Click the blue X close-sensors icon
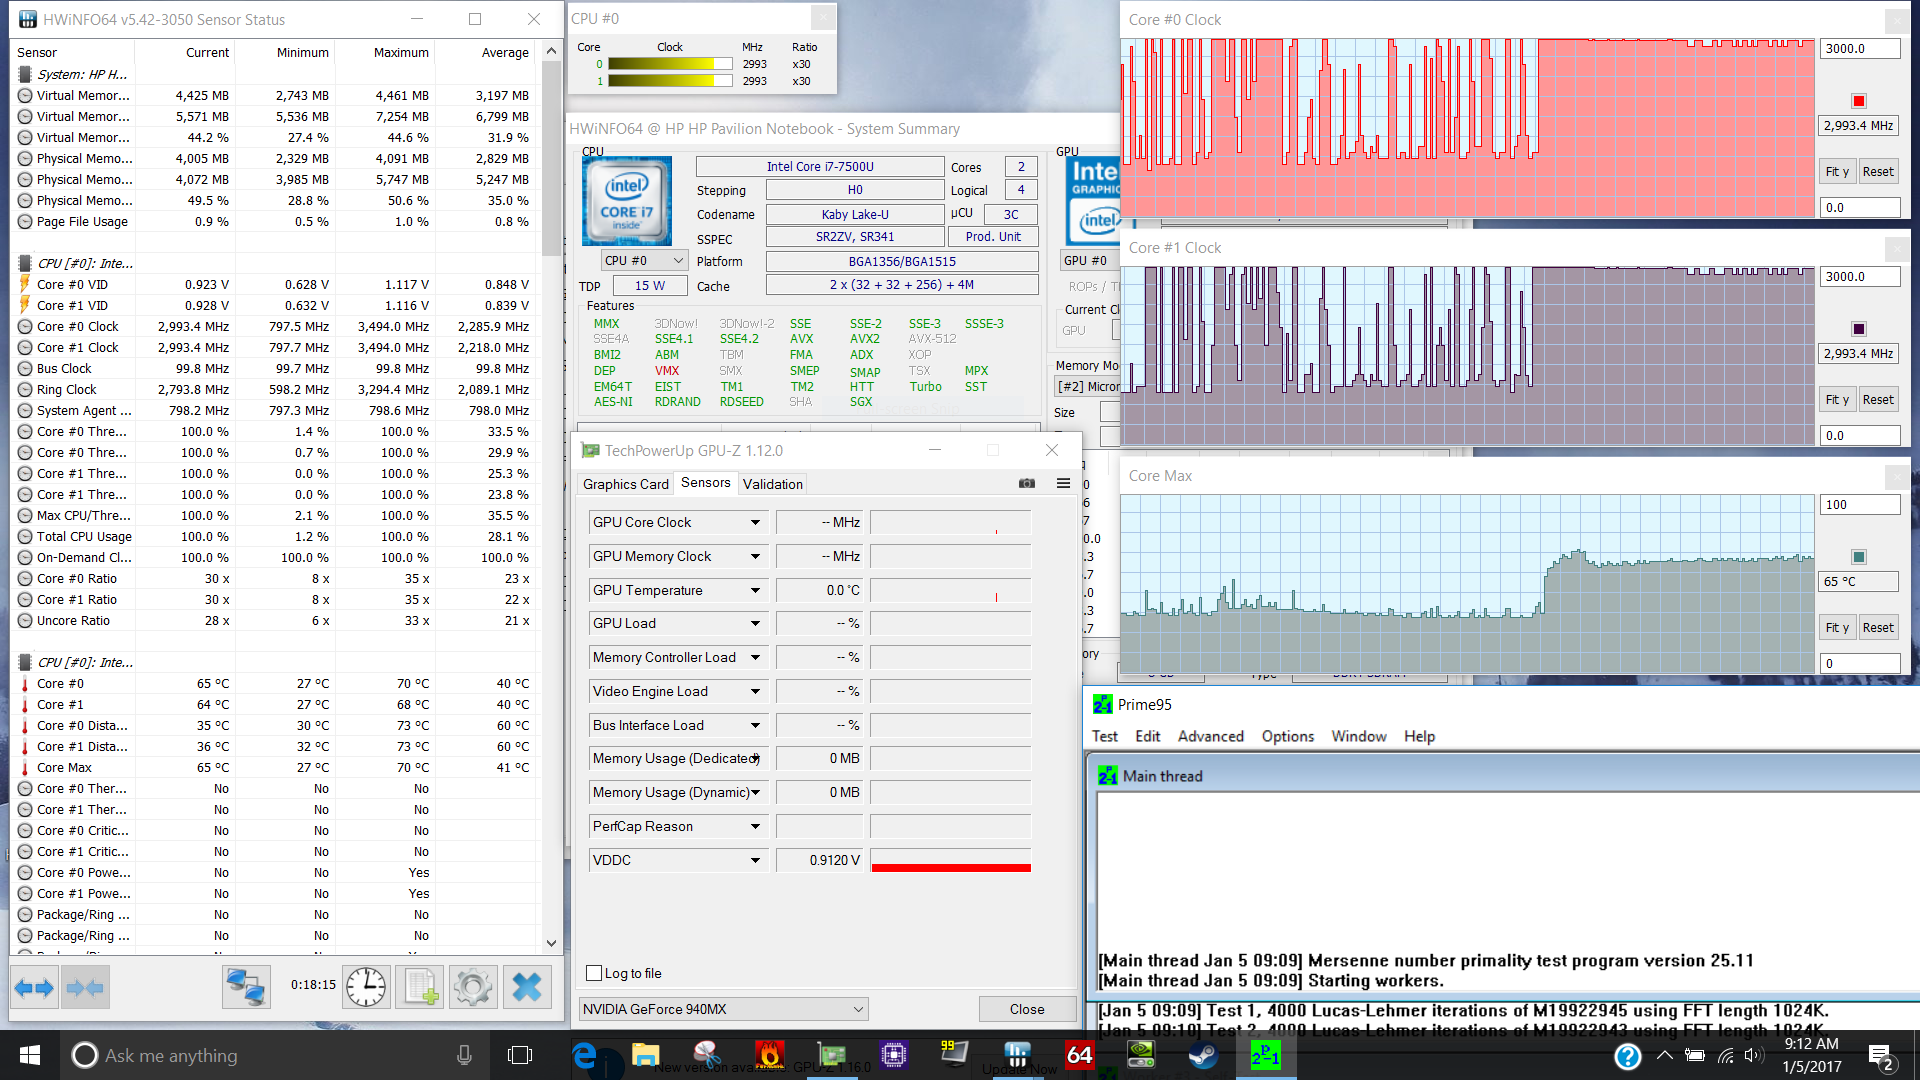Viewport: 1920px width, 1080px height. pyautogui.click(x=527, y=988)
